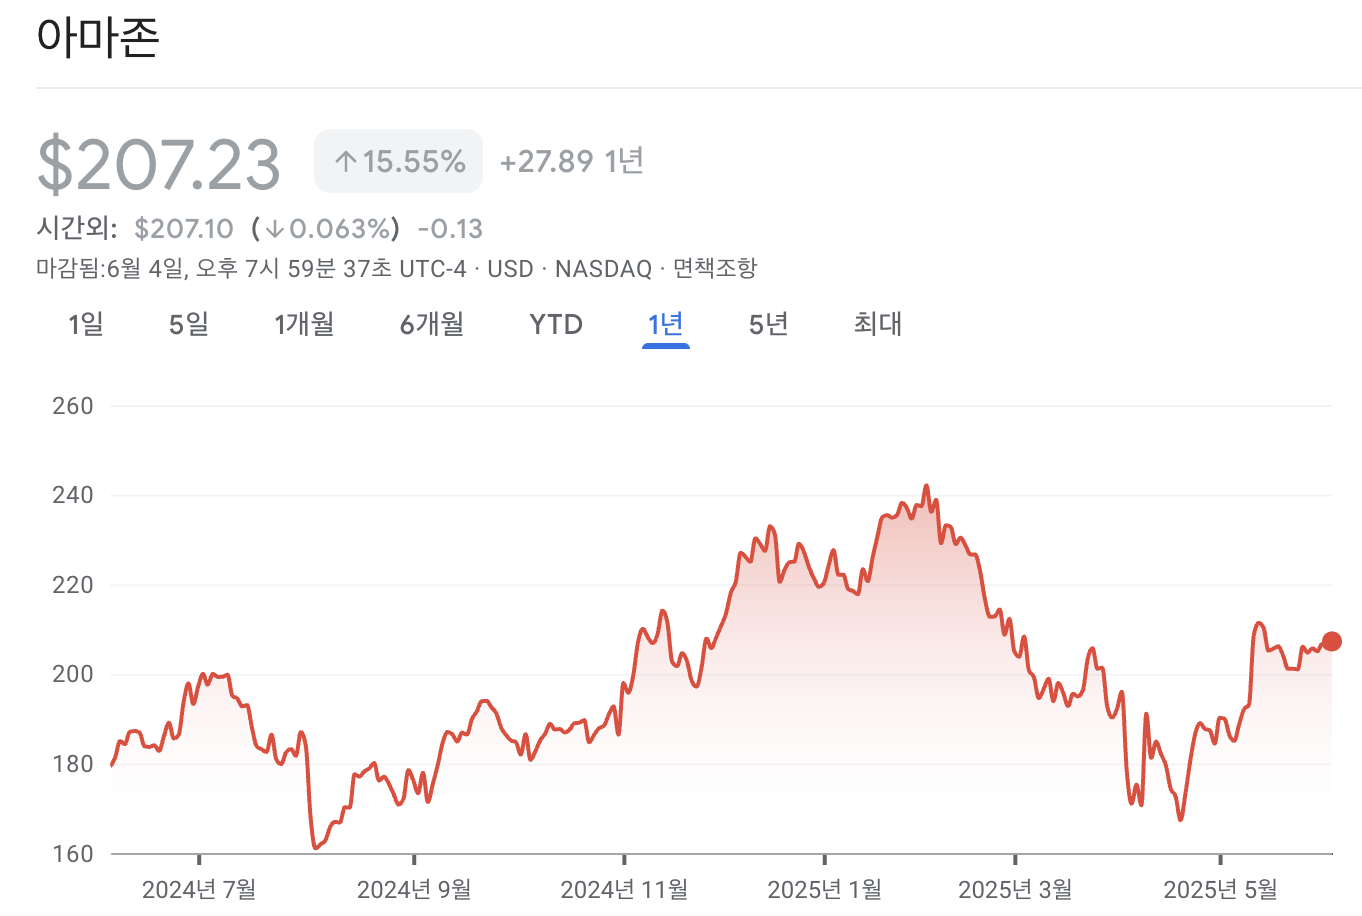Click the 260 value on the price axis
This screenshot has height=916, width=1362.
pyautogui.click(x=73, y=405)
